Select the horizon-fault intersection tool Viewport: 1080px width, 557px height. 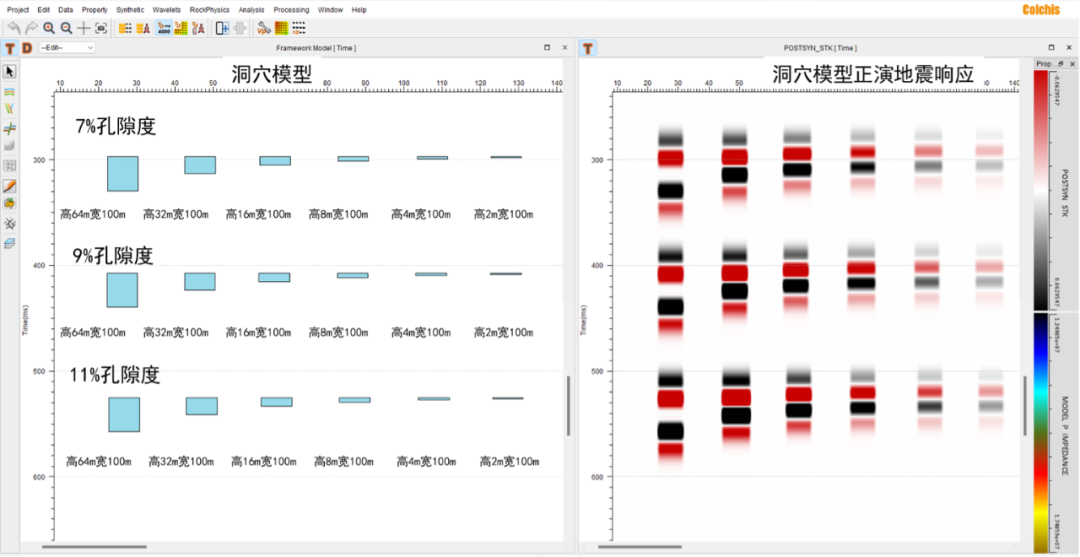(x=10, y=129)
